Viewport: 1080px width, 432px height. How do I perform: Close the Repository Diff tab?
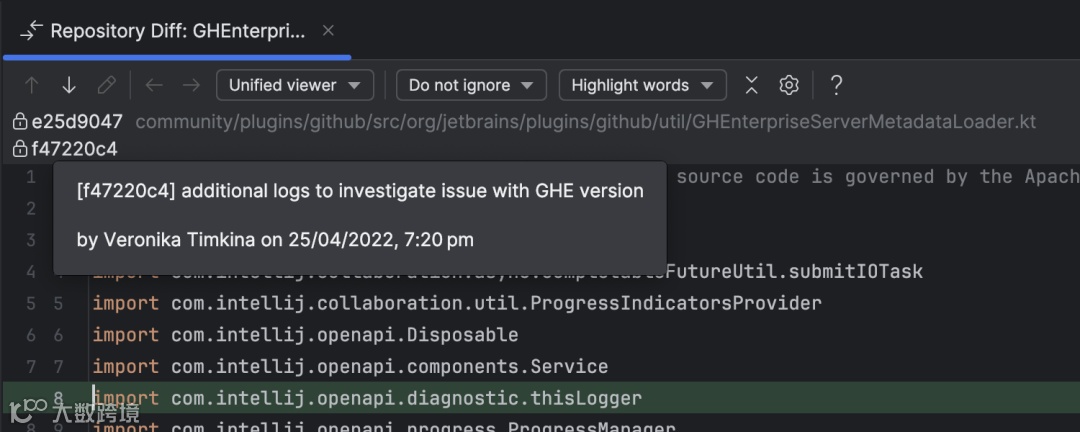tap(328, 31)
